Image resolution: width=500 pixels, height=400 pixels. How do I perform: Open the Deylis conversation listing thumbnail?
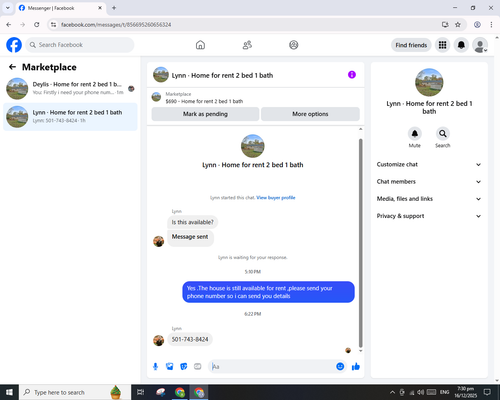click(17, 88)
